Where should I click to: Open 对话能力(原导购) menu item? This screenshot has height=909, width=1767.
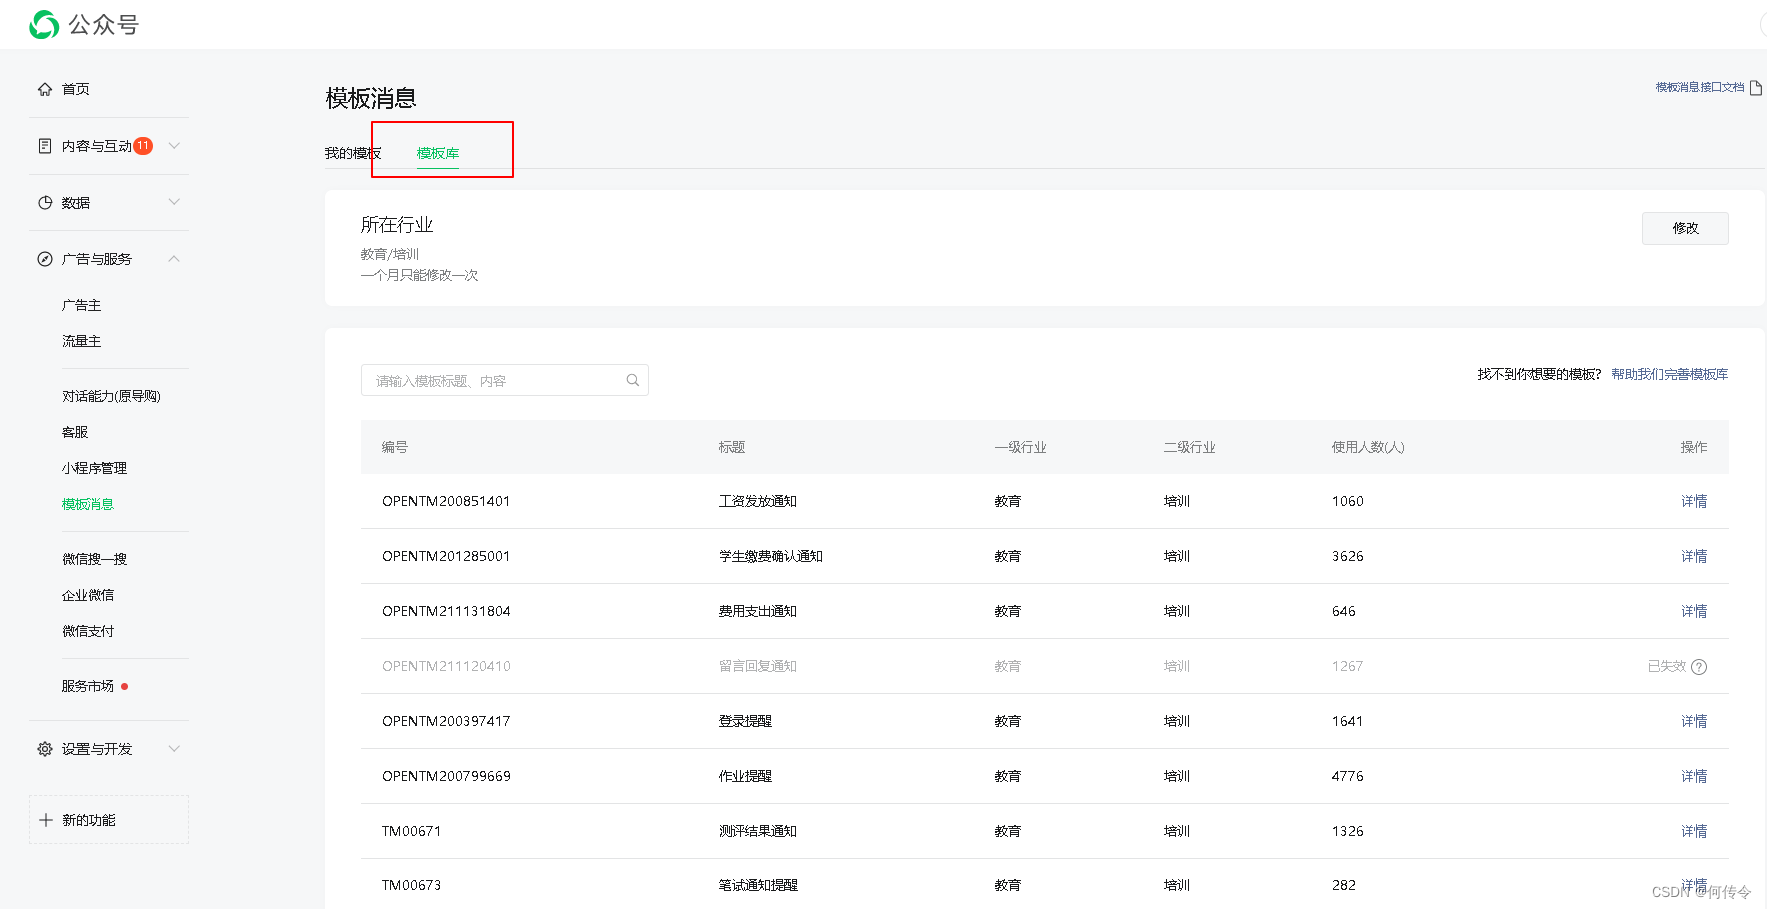111,396
